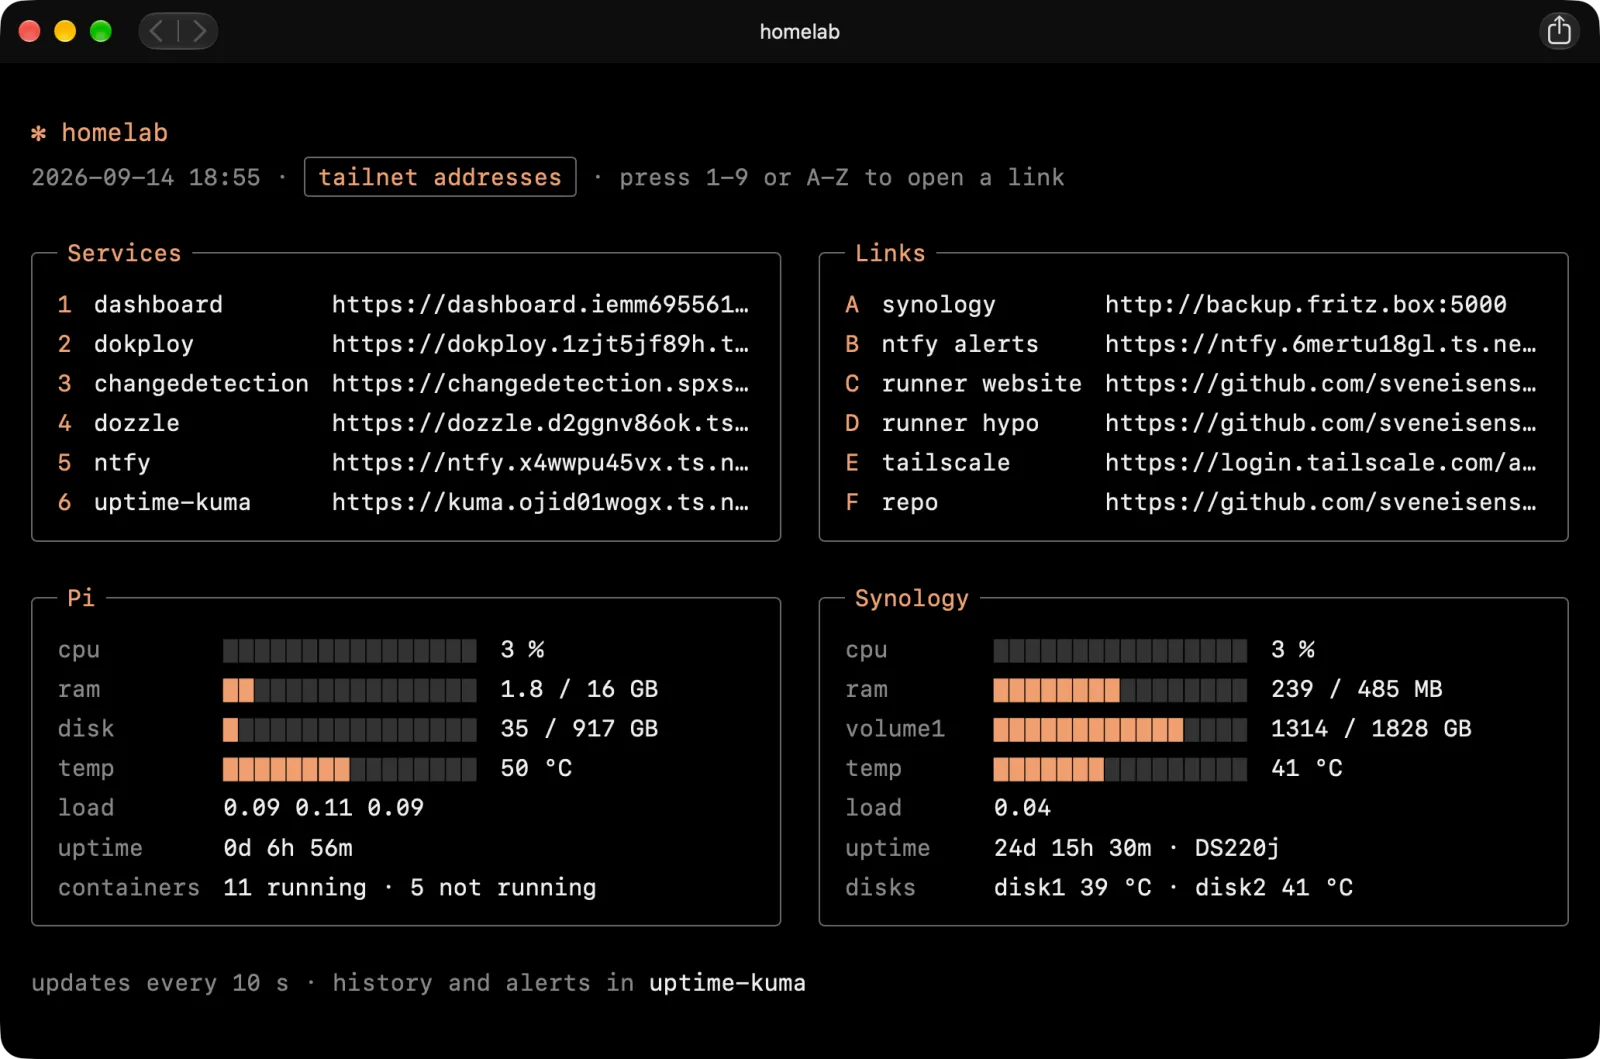
Task: Click the Pi cpu usage bar
Action: tap(350, 651)
